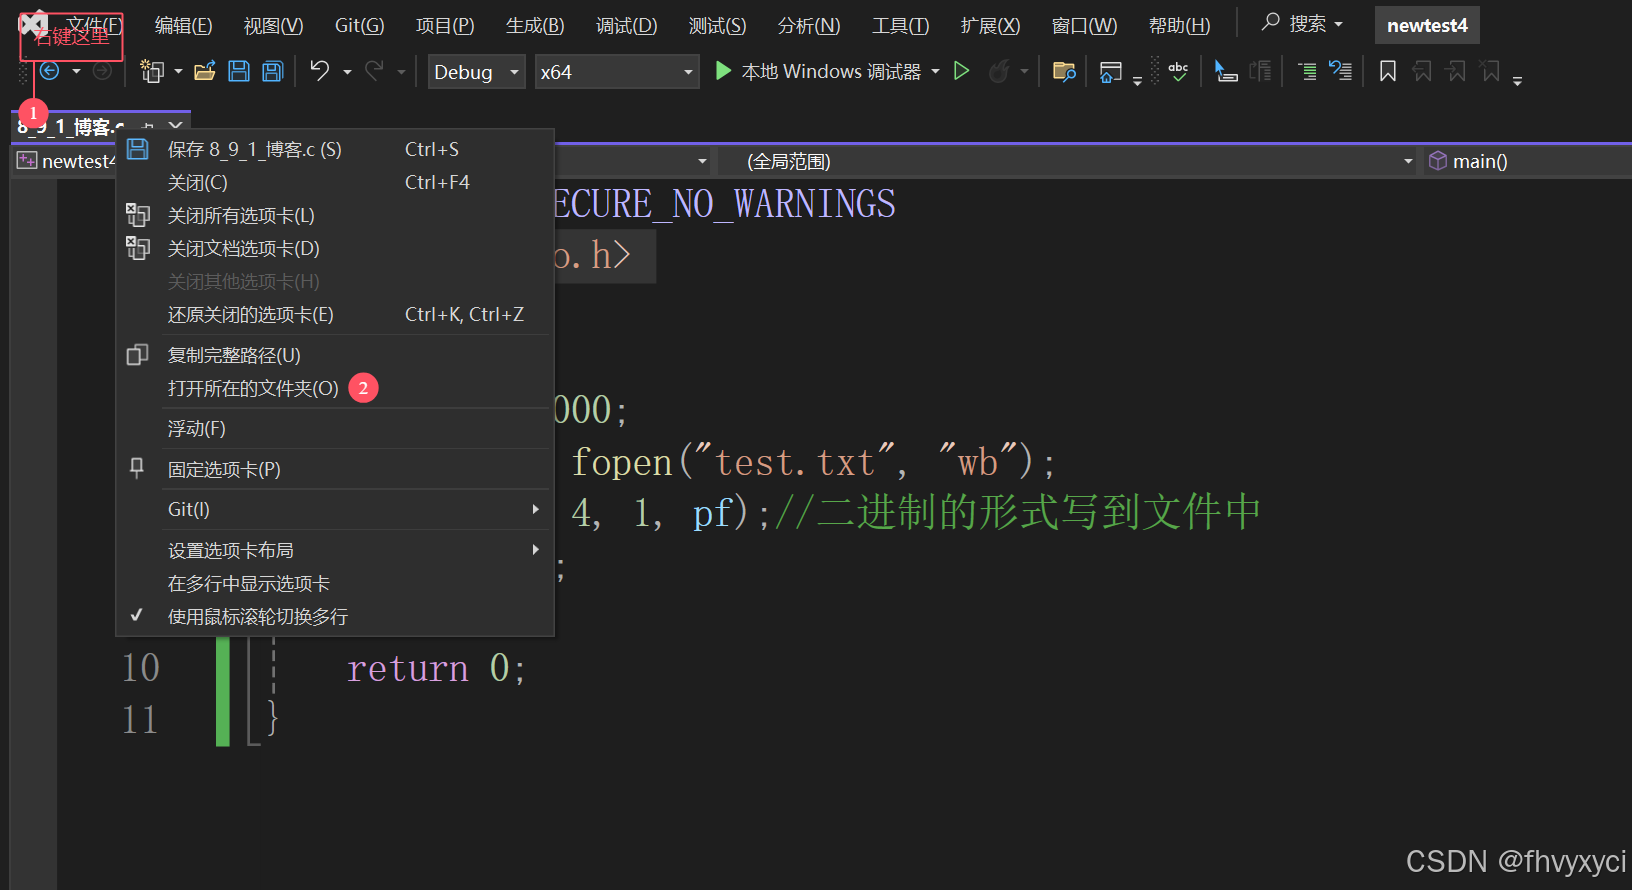Choose 关闭所有选项卡(L)
Screen dimensions: 1632x890
click(335, 215)
